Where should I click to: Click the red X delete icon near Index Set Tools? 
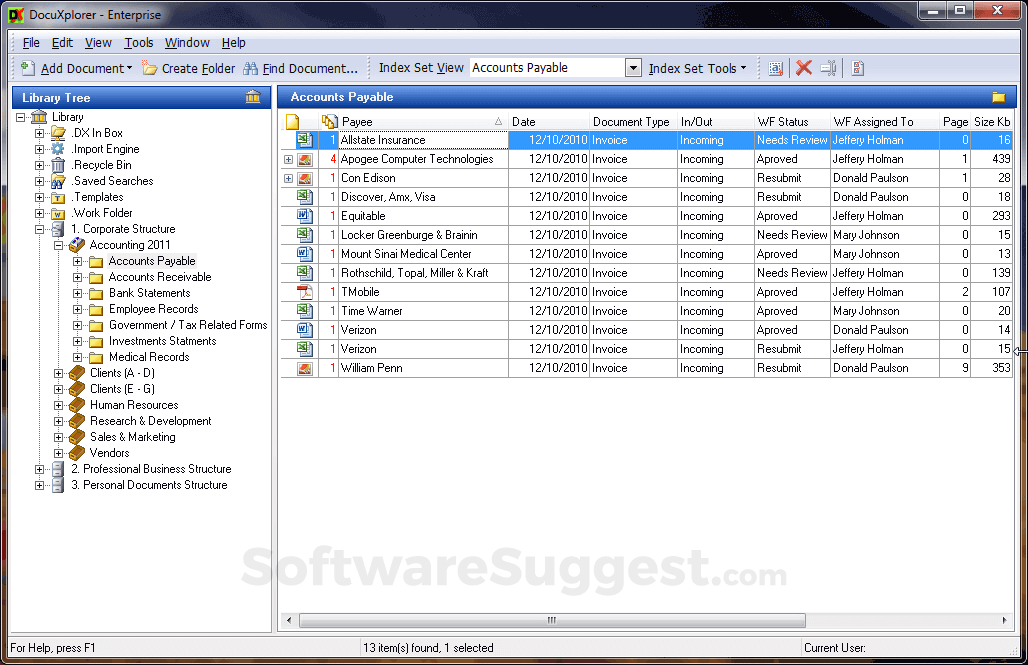[x=804, y=68]
